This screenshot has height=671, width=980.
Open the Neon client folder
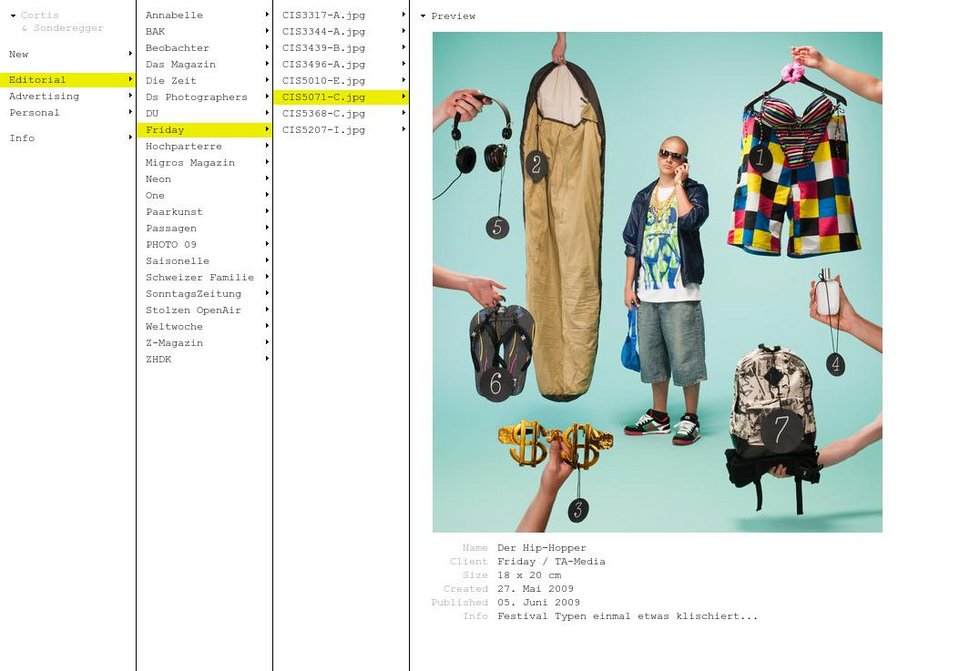click(x=158, y=179)
